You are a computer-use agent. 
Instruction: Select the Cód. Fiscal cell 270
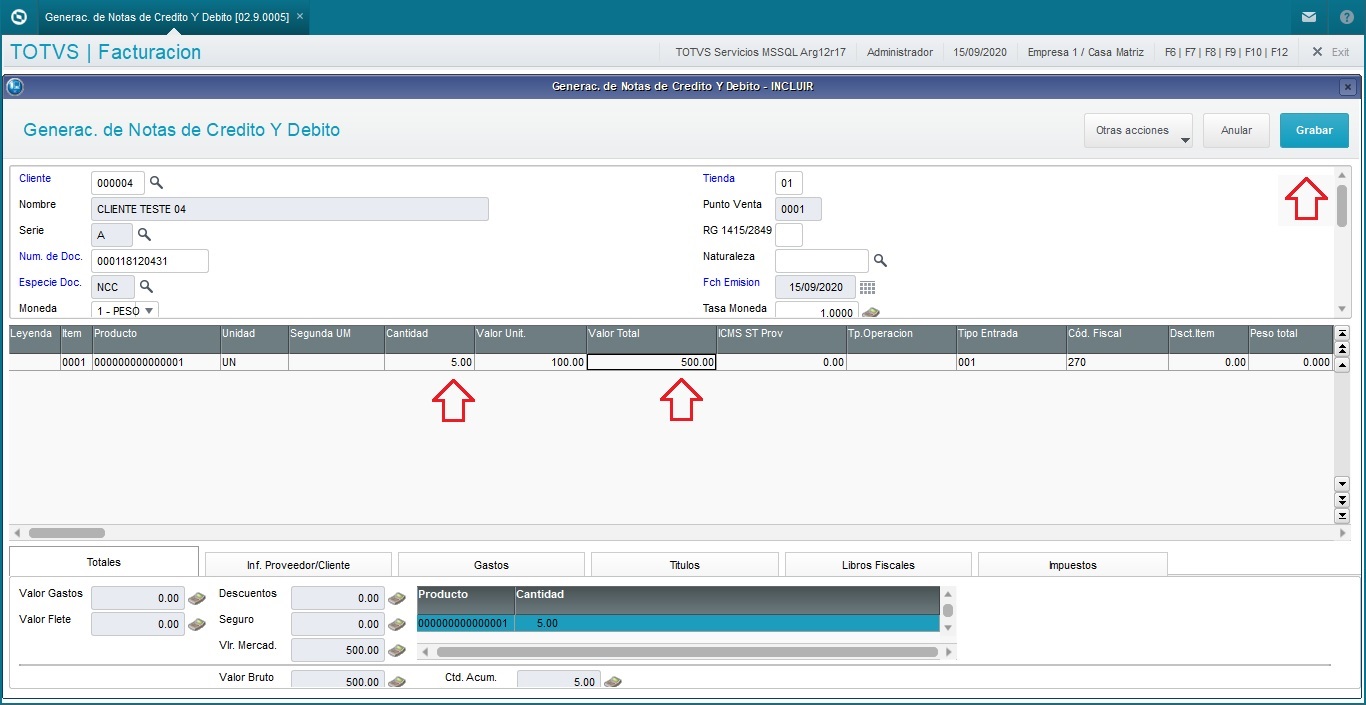pos(1117,362)
